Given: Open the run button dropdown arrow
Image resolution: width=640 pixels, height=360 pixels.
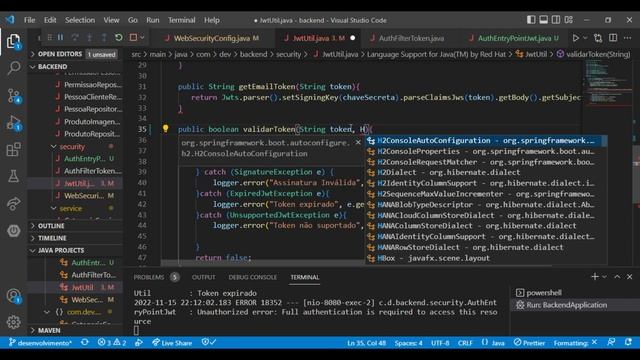Looking at the screenshot, I should 585,38.
